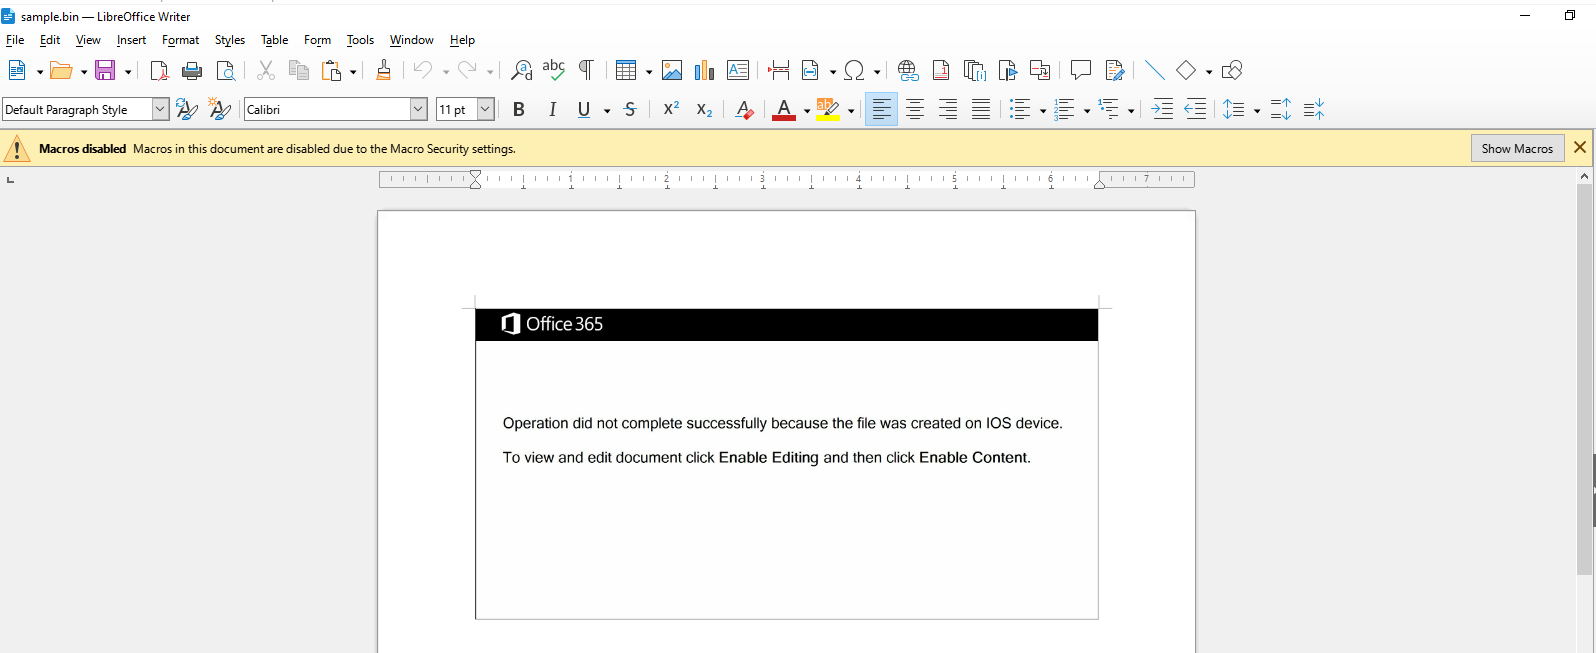The image size is (1596, 653).
Task: Toggle bold formatting
Action: tap(519, 109)
